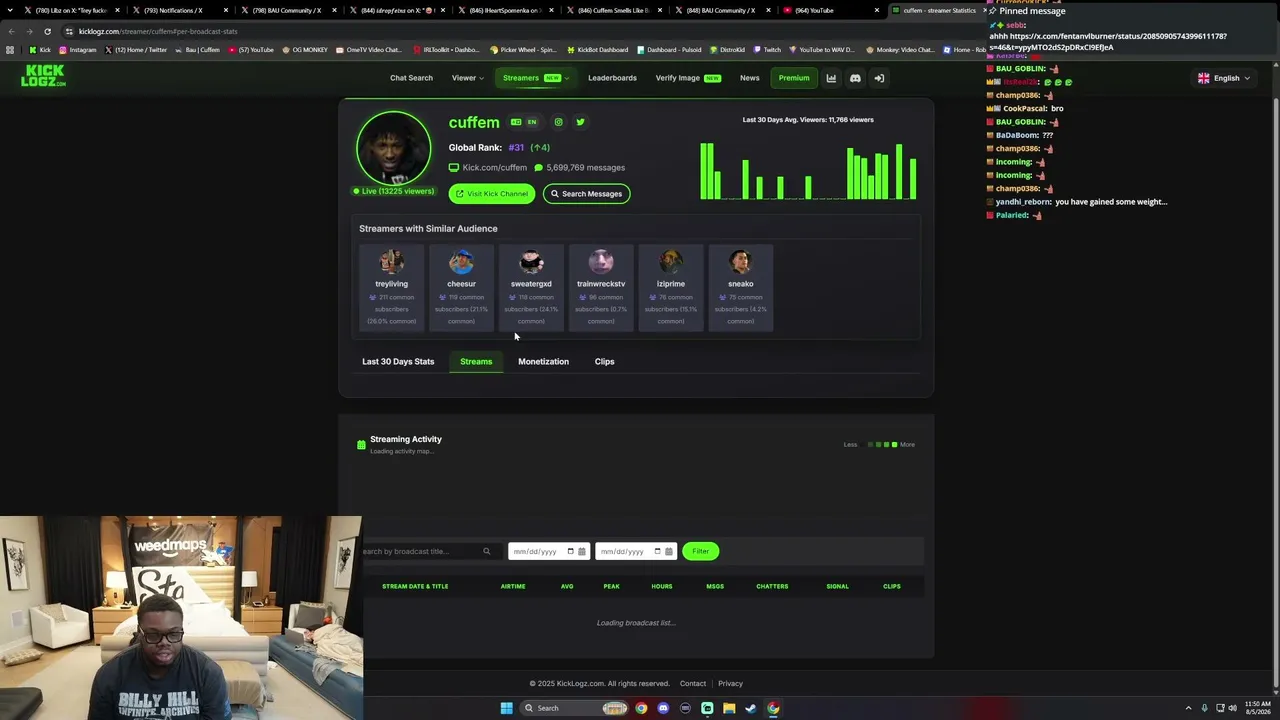Screen dimensions: 1280x720
Task: Switch to Last 30 Days Stats tab
Action: [398, 362]
